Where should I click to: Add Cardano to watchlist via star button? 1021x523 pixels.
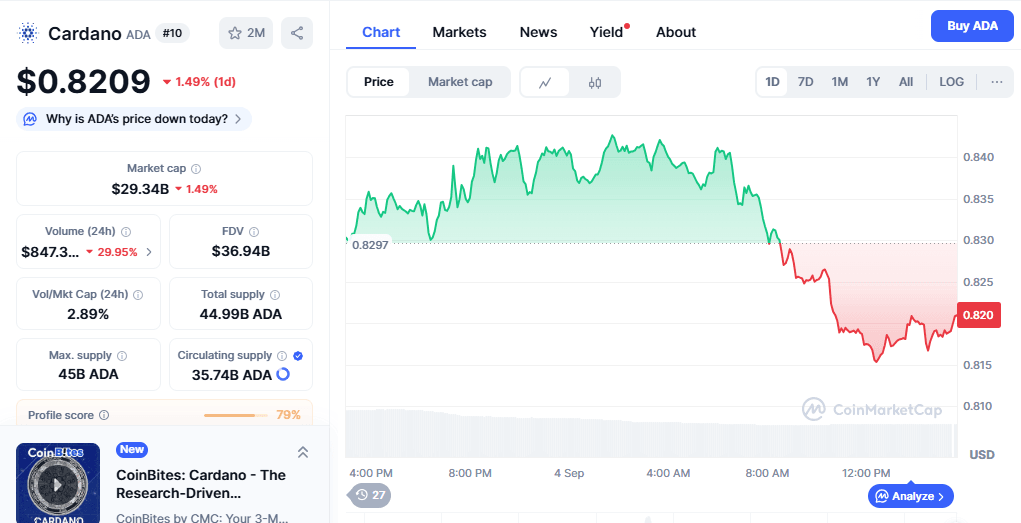[x=246, y=33]
